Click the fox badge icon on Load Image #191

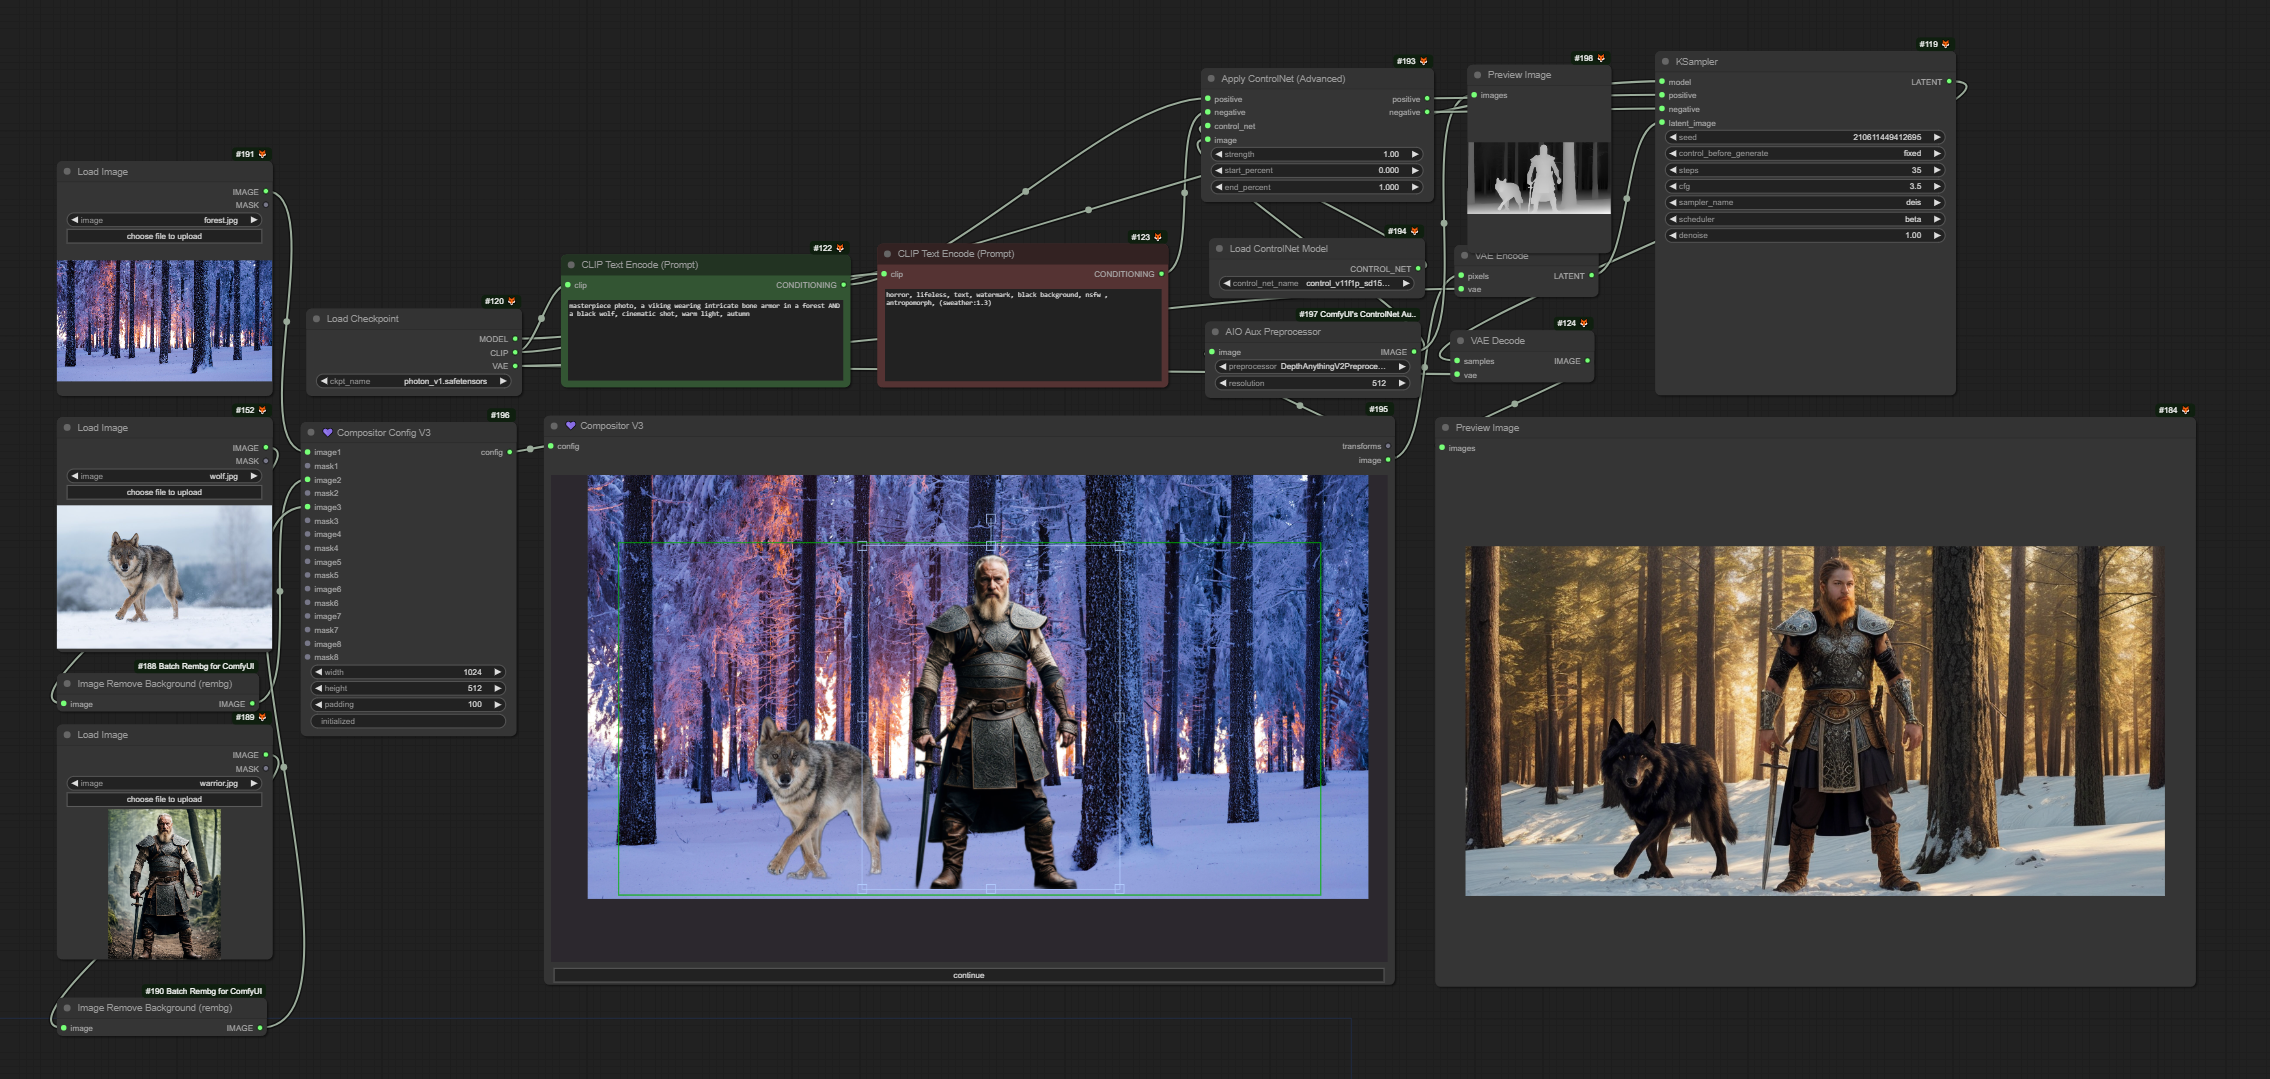[263, 154]
